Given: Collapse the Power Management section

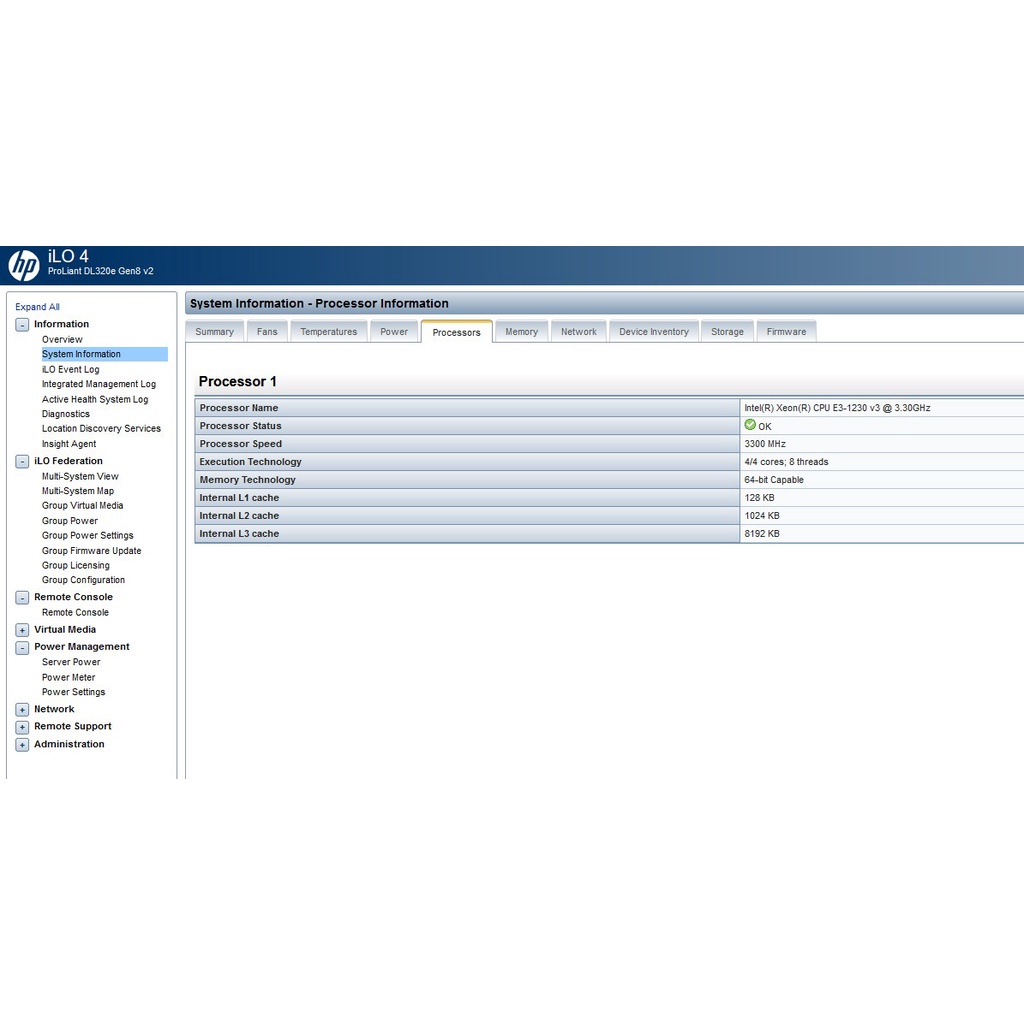Looking at the screenshot, I should [x=22, y=648].
